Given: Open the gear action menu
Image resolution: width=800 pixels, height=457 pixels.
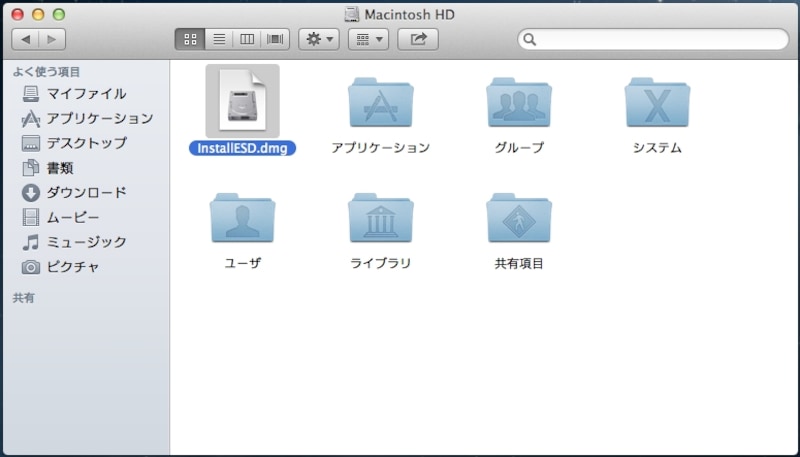Looking at the screenshot, I should [319, 39].
